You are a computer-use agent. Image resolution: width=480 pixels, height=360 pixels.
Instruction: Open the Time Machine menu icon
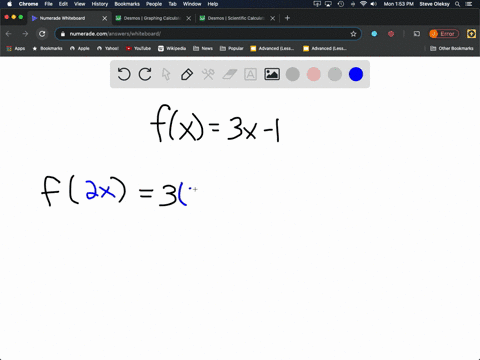pos(341,4)
